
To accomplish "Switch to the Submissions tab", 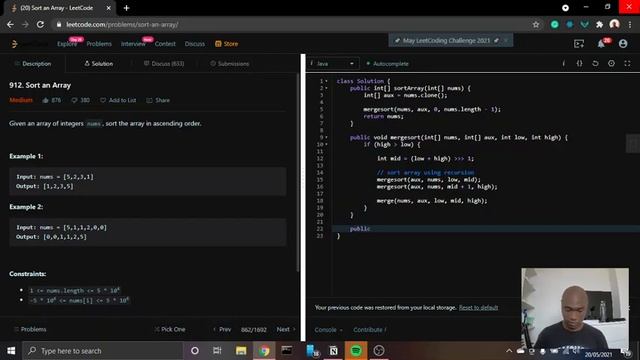I will coord(230,64).
